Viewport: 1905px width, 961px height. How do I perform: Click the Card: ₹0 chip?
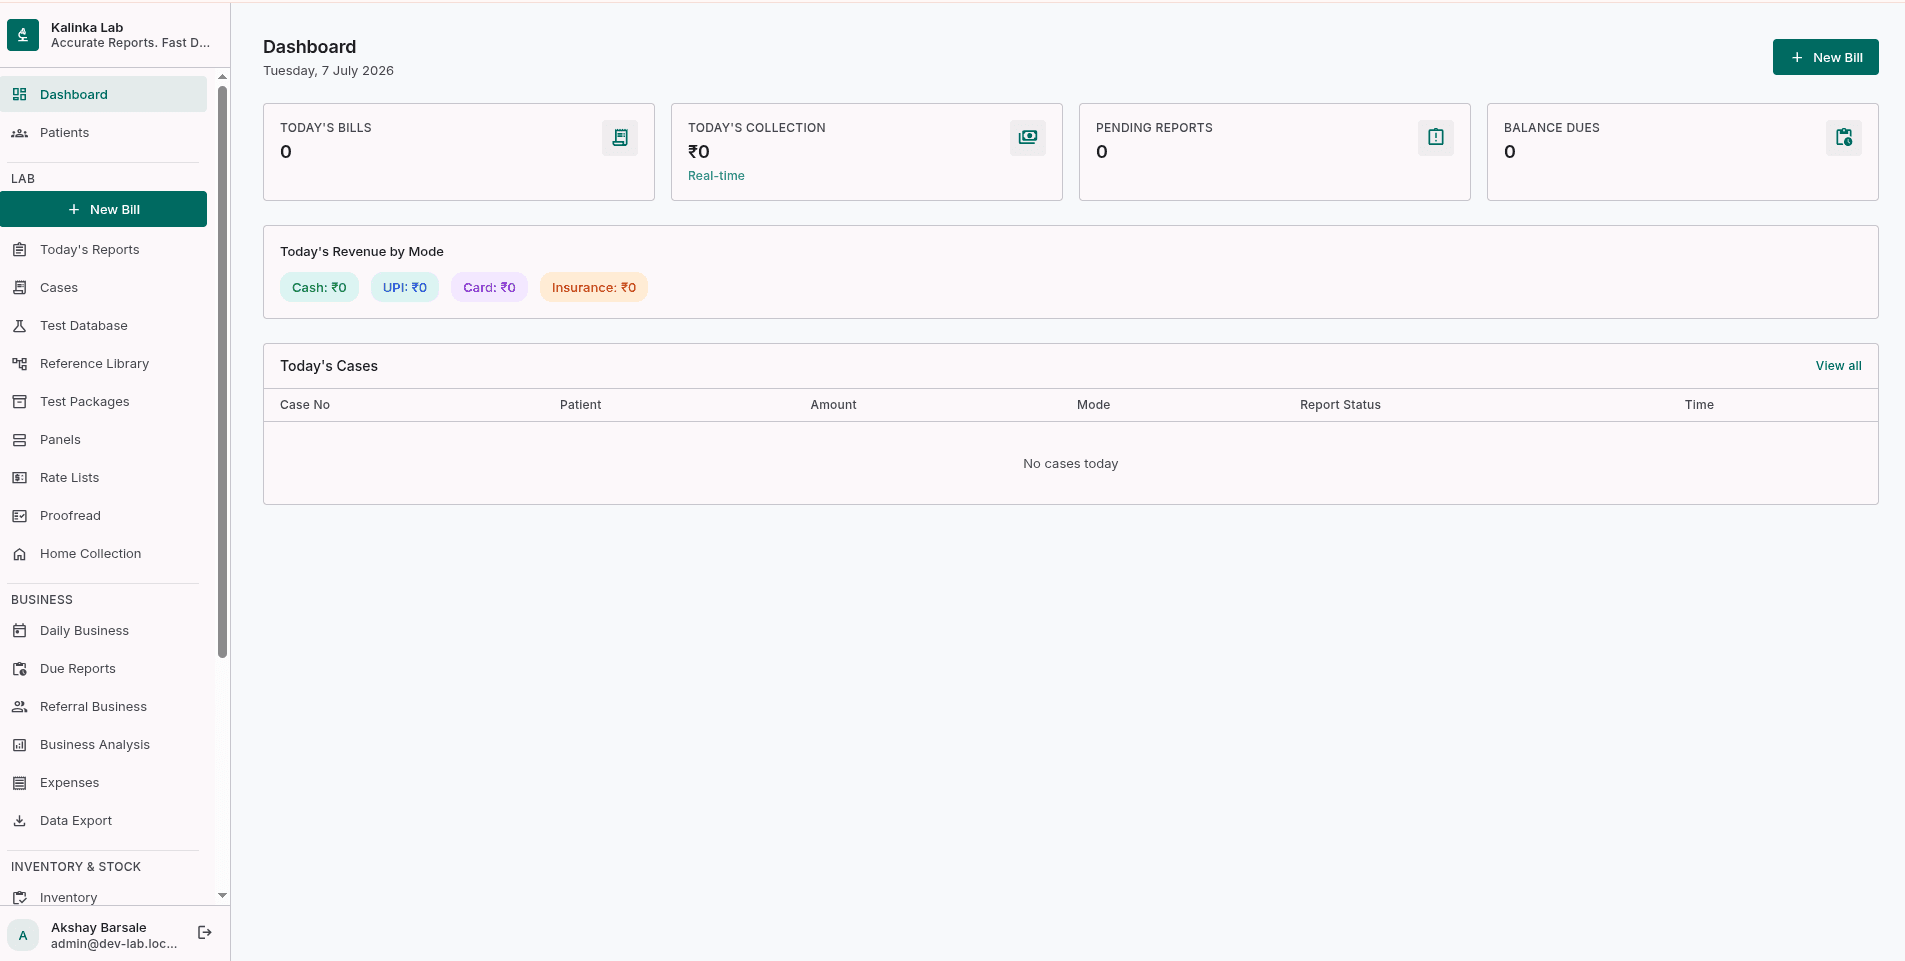(x=489, y=287)
